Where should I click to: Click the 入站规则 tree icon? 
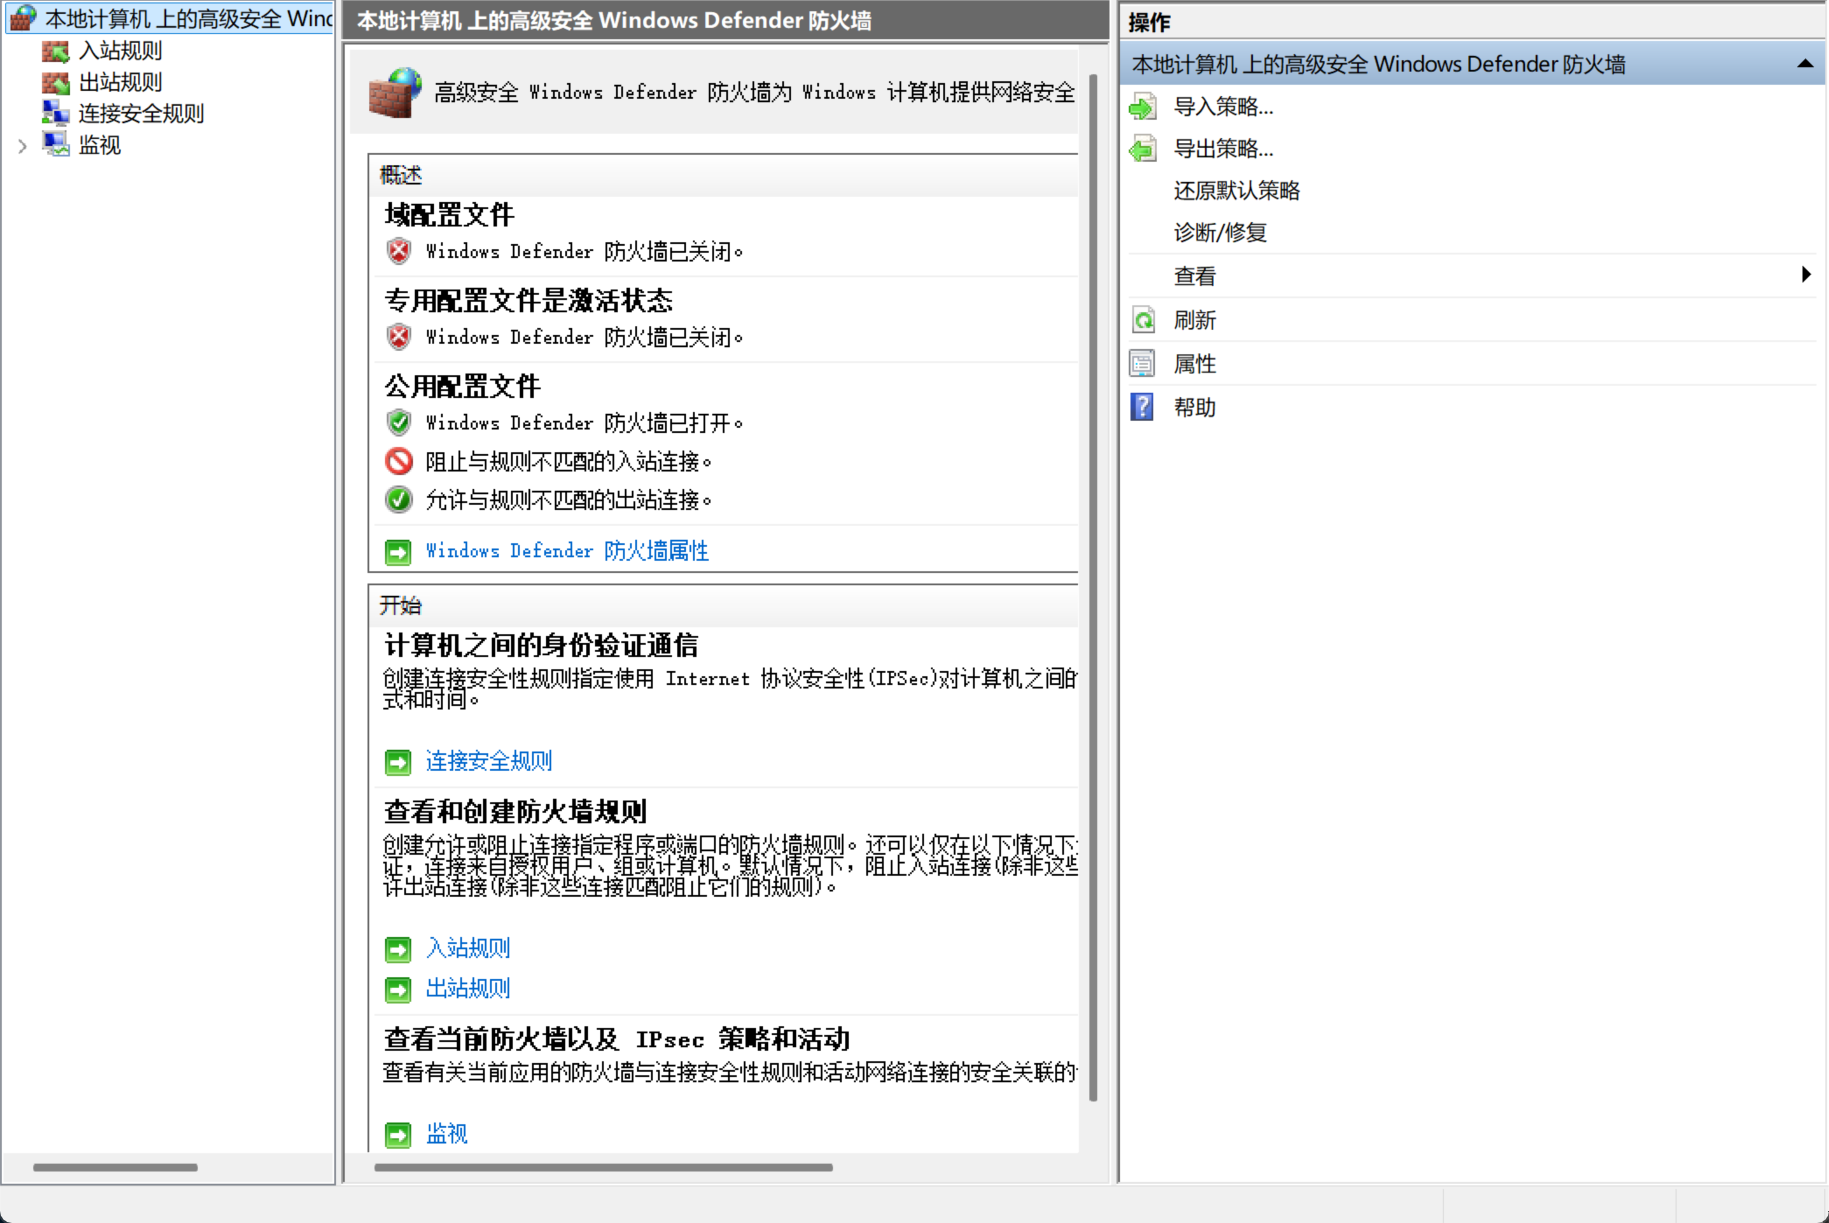[56, 51]
